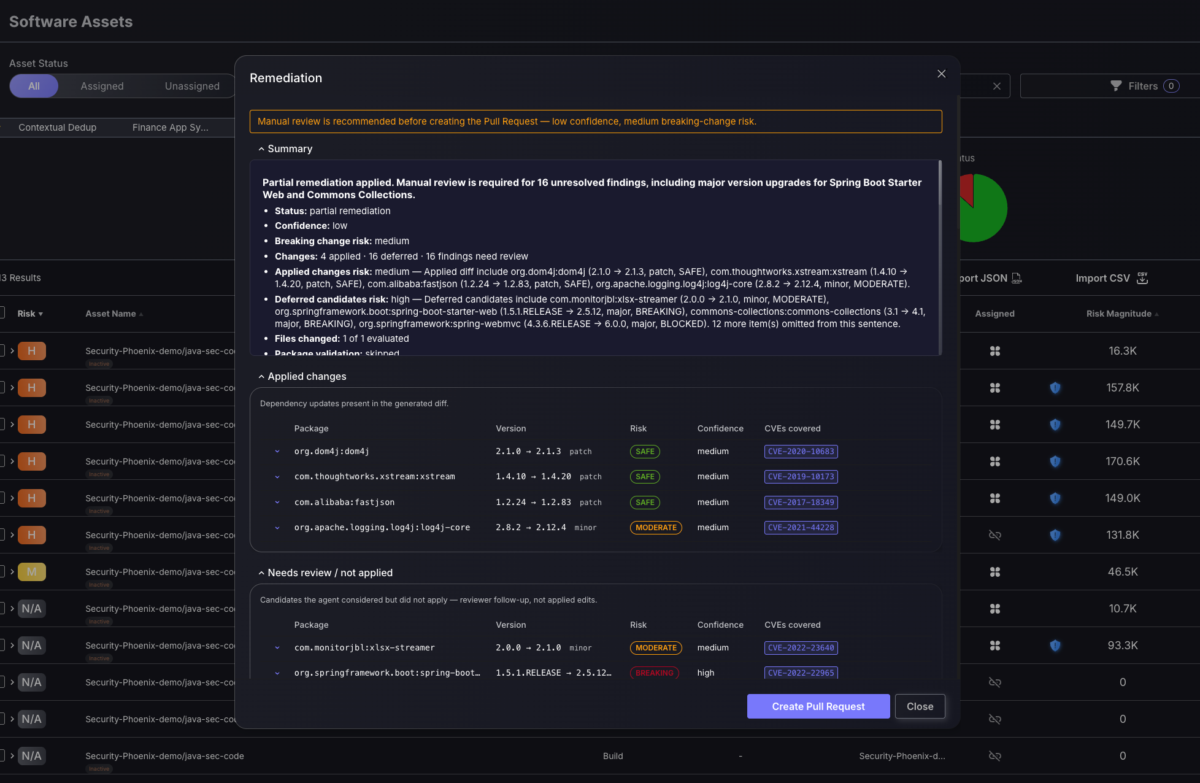Screen dimensions: 1200x783
Task: Select the Assigned asset status option
Action: point(102,86)
